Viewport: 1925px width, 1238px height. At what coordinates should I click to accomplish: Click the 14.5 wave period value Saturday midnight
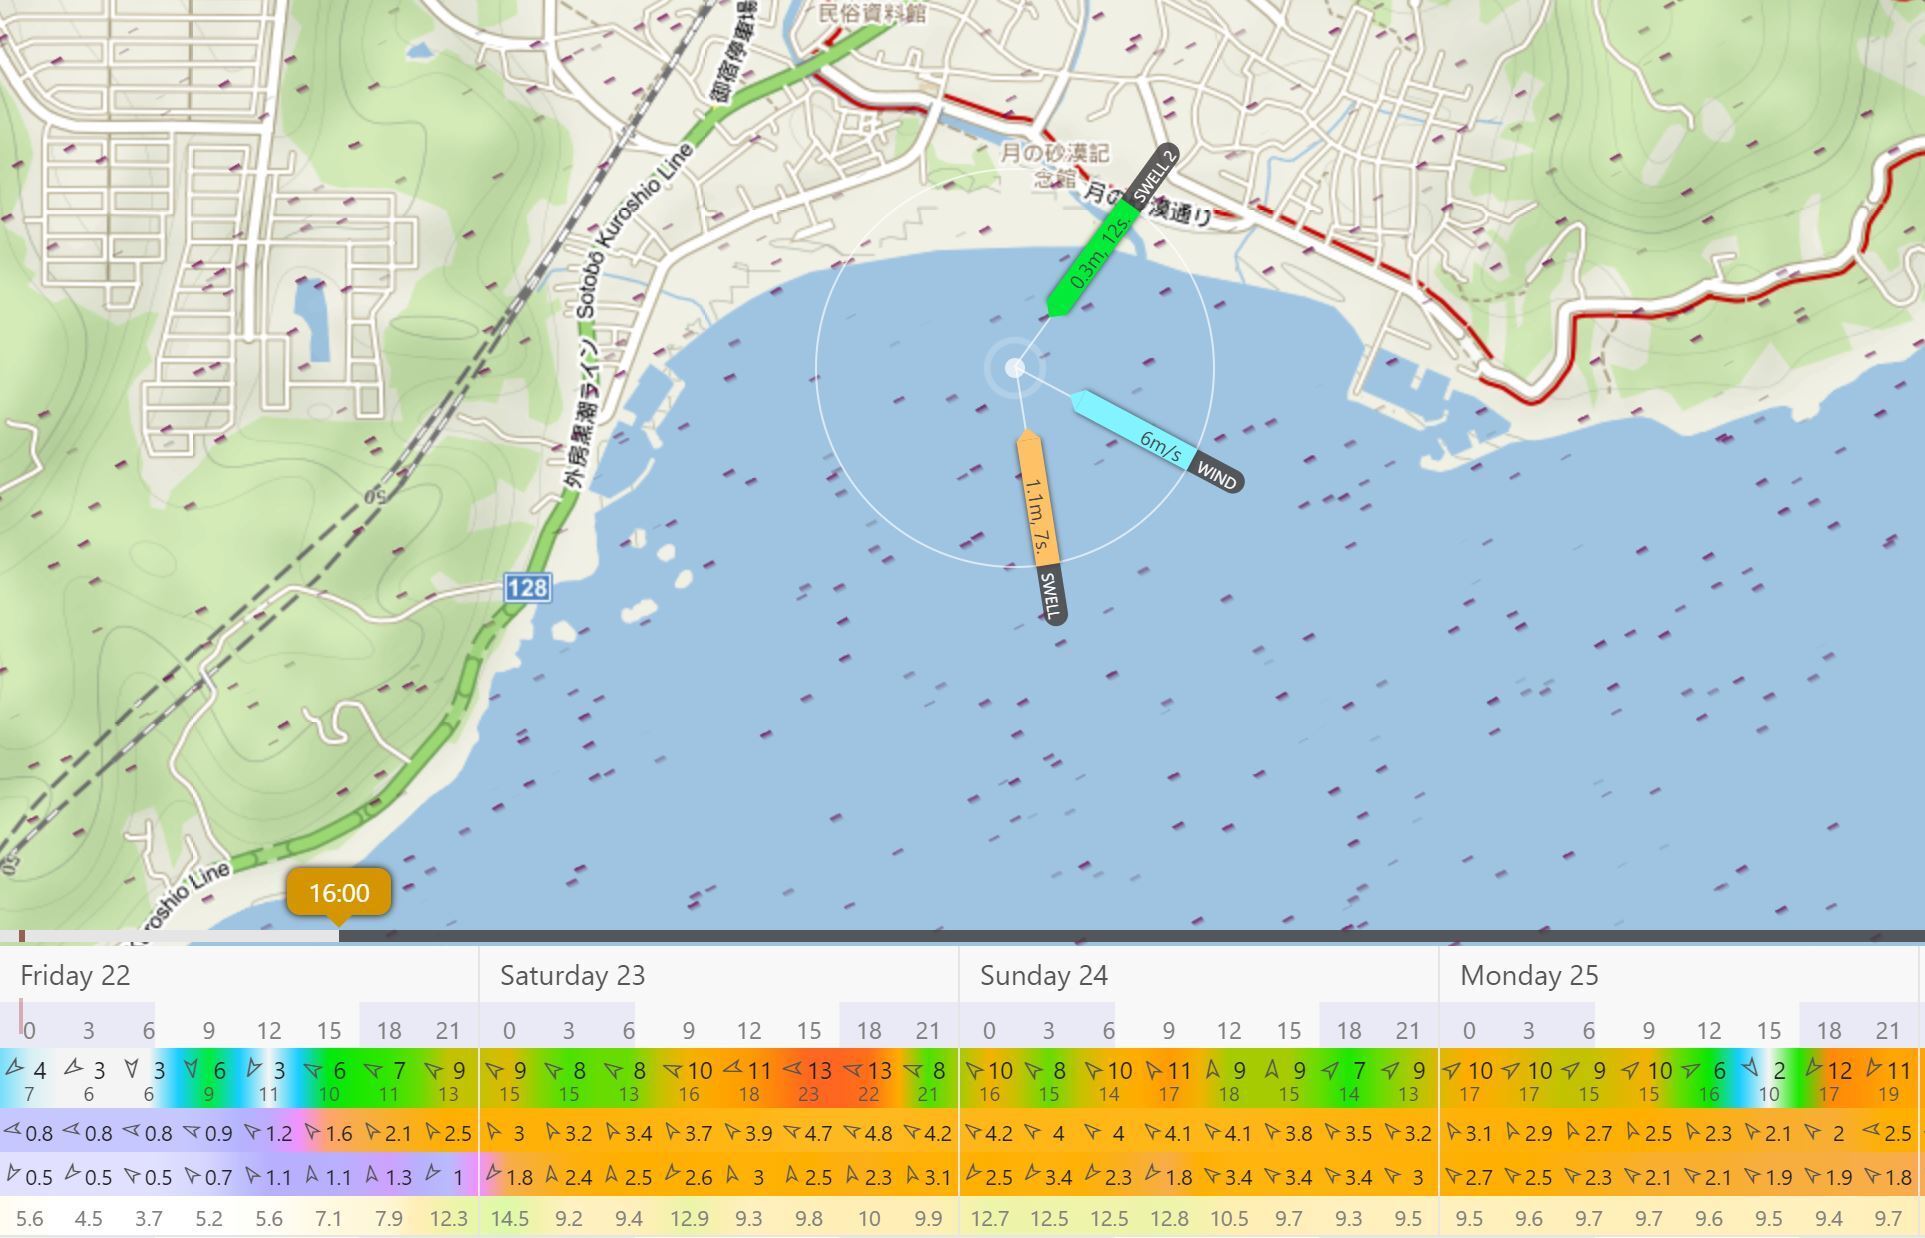tap(509, 1218)
